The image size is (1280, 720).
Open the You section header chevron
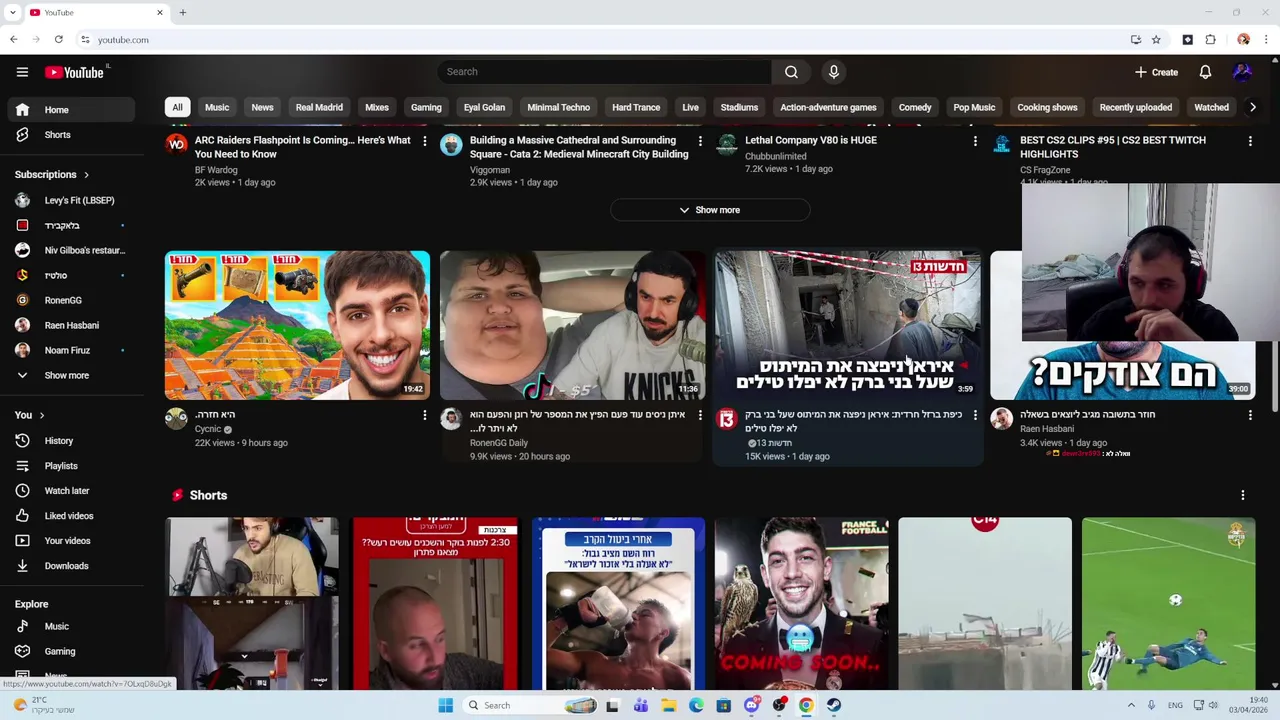(41, 415)
